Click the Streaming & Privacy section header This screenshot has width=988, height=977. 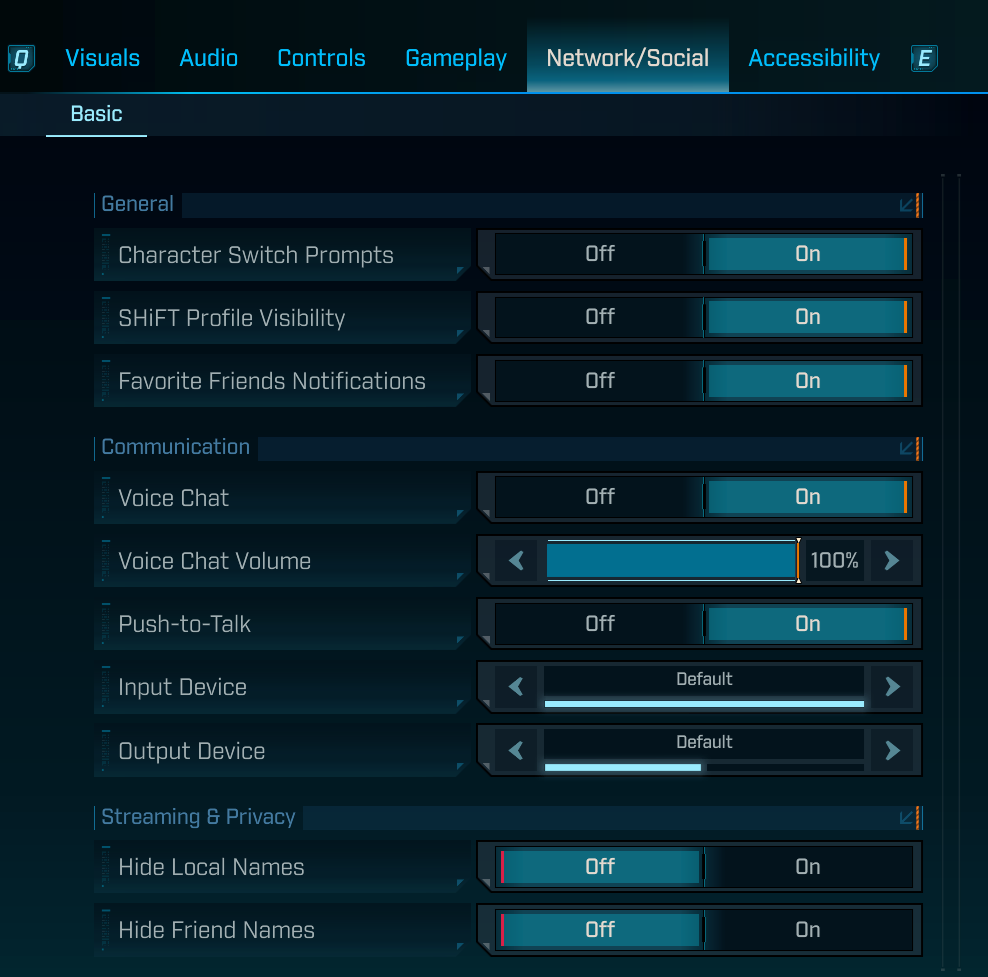click(508, 818)
